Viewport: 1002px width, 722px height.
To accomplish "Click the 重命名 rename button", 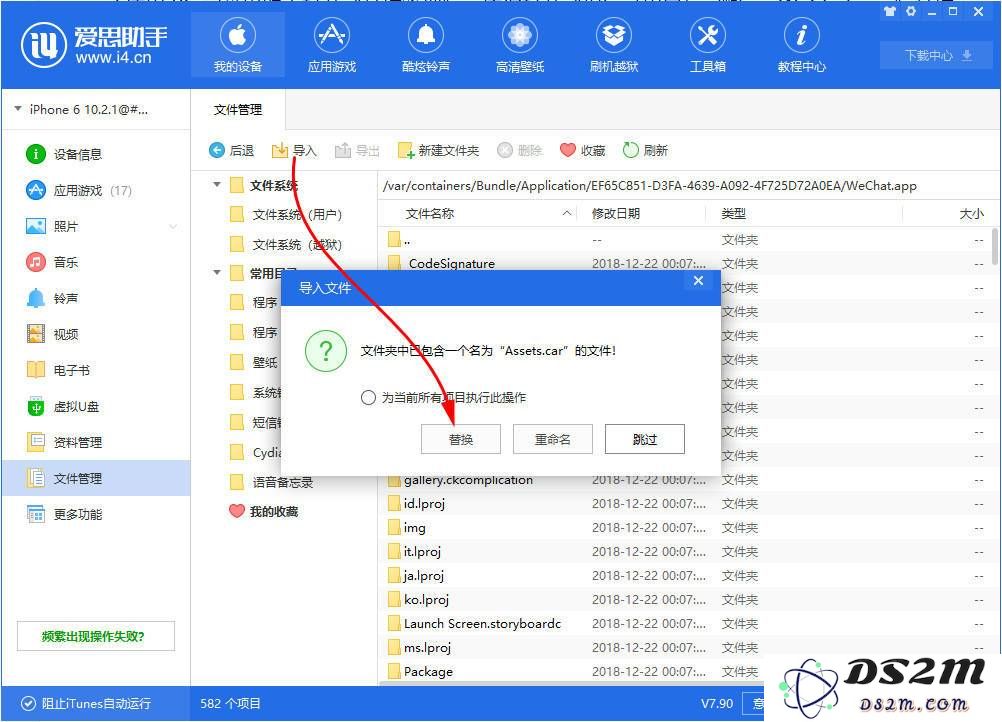I will click(553, 439).
